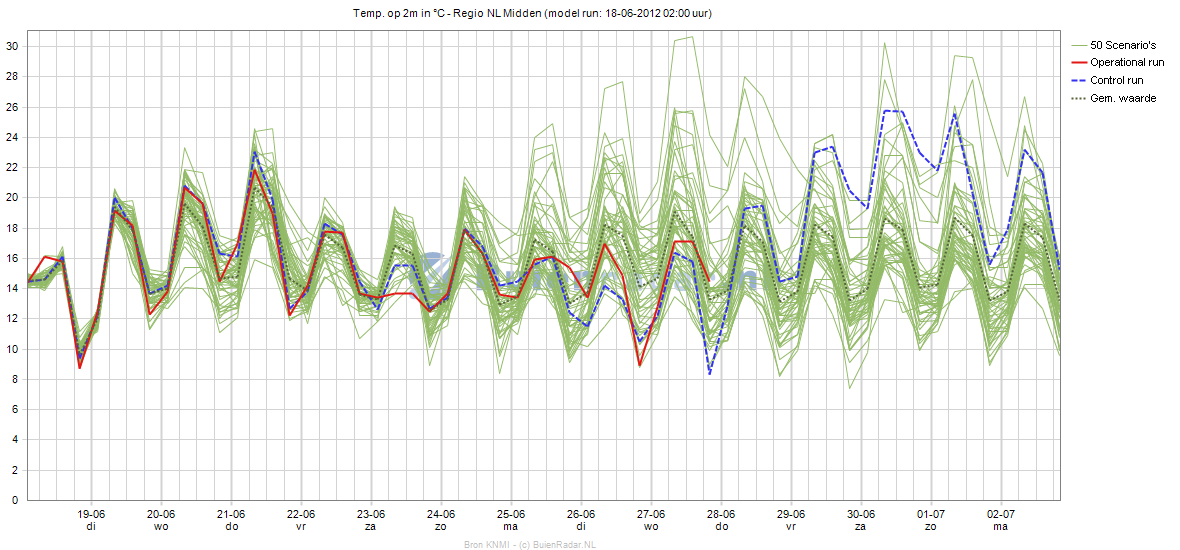Click the y-axis value '2'
Viewport: 1180px width, 550px height.
(15, 469)
